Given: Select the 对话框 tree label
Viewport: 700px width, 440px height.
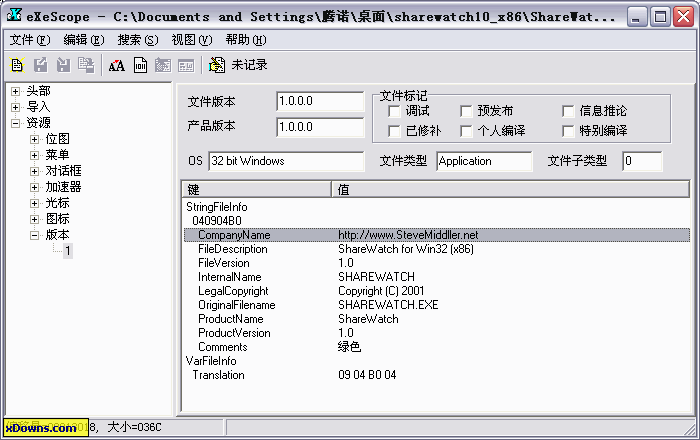Looking at the screenshot, I should (x=63, y=171).
